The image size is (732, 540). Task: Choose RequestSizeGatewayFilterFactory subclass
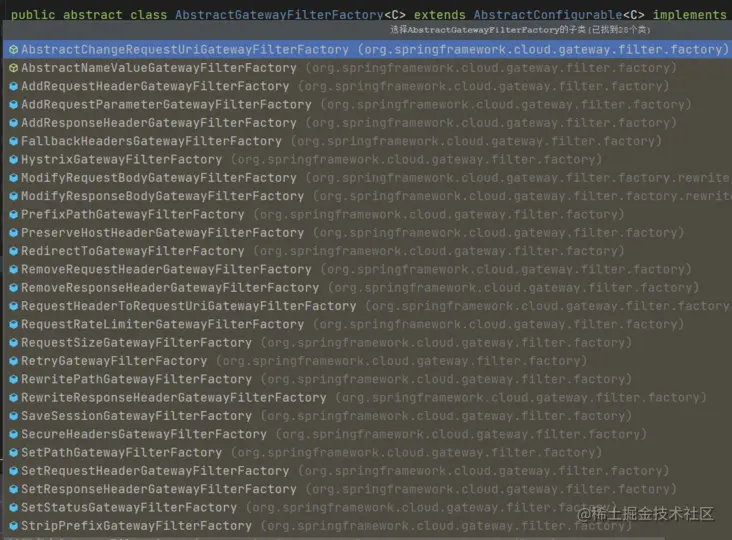click(367, 343)
